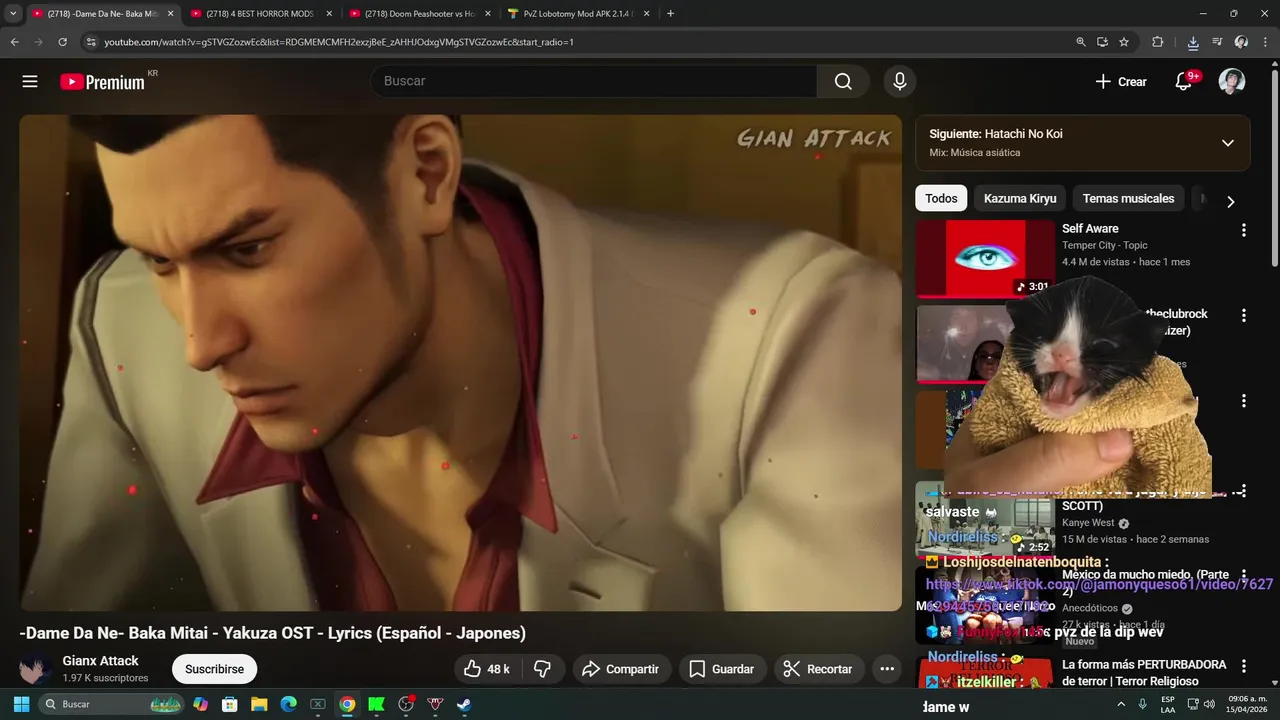1280x720 pixels.
Task: Click inside the Buscar search field
Action: click(594, 81)
